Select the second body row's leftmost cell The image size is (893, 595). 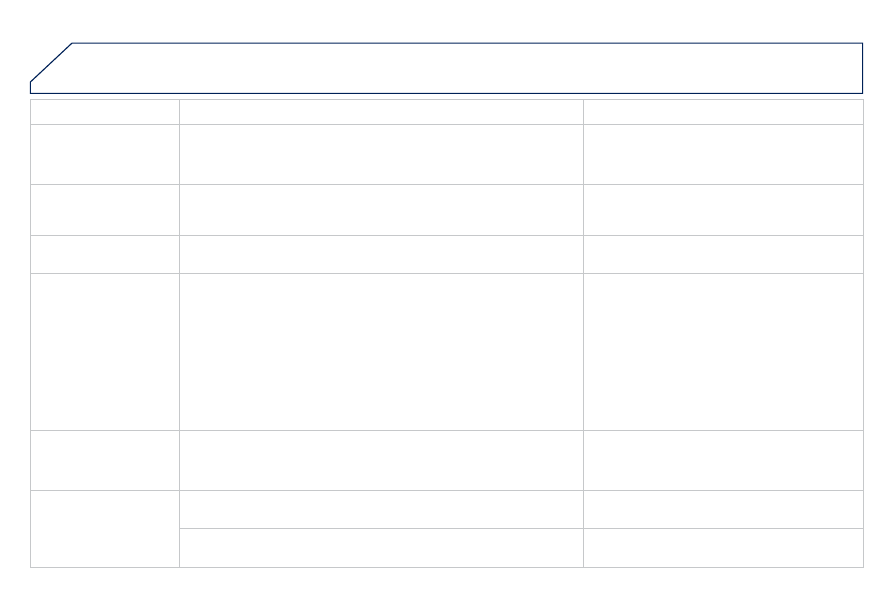coord(105,210)
